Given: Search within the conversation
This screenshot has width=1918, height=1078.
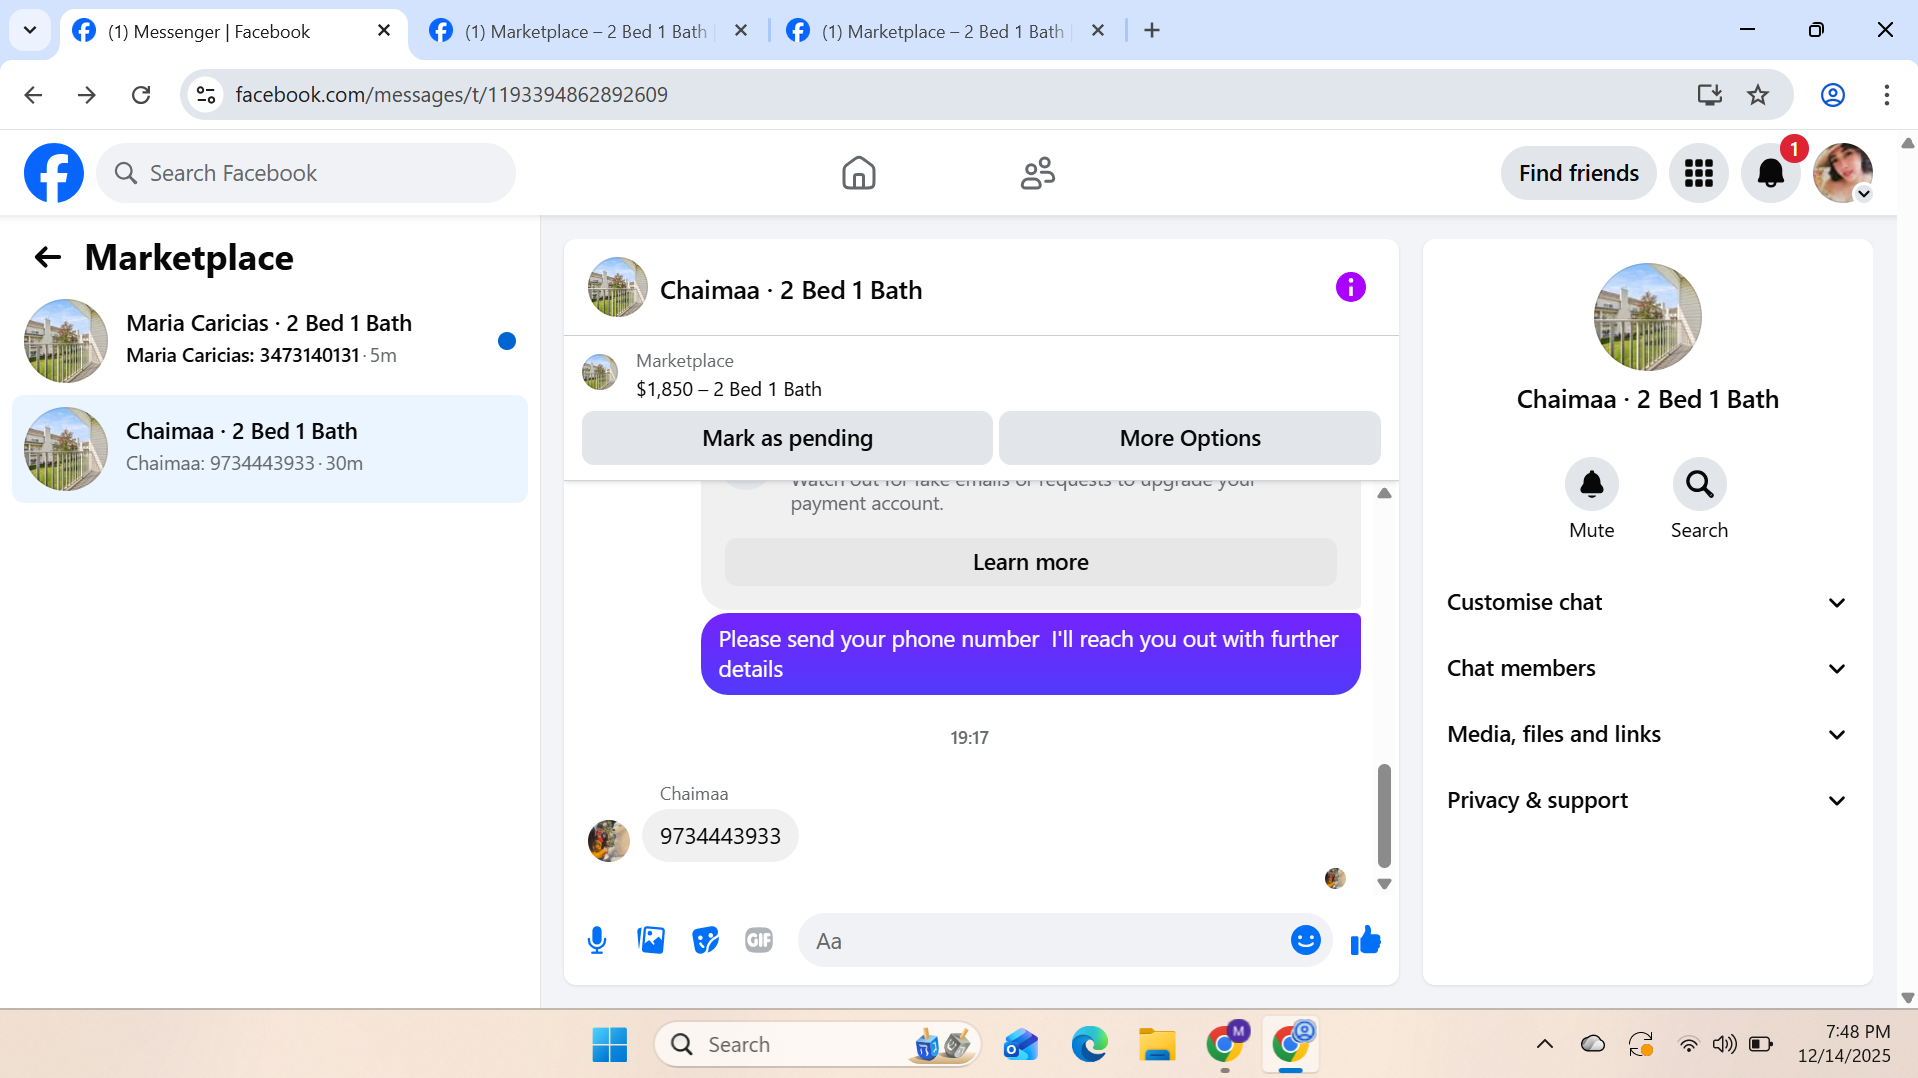Looking at the screenshot, I should click(x=1699, y=485).
